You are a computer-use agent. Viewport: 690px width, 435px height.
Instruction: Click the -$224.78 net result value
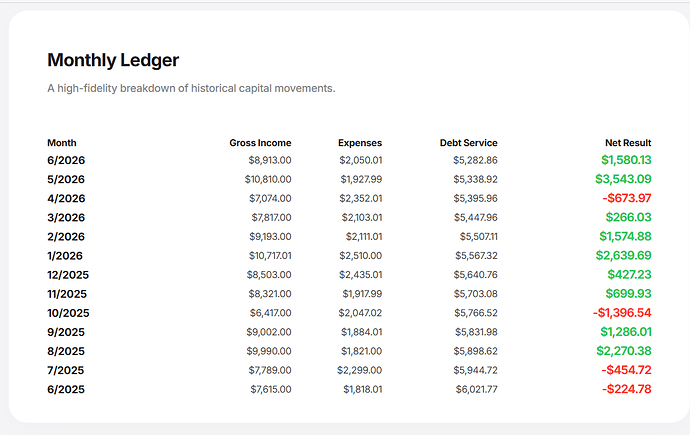click(627, 389)
